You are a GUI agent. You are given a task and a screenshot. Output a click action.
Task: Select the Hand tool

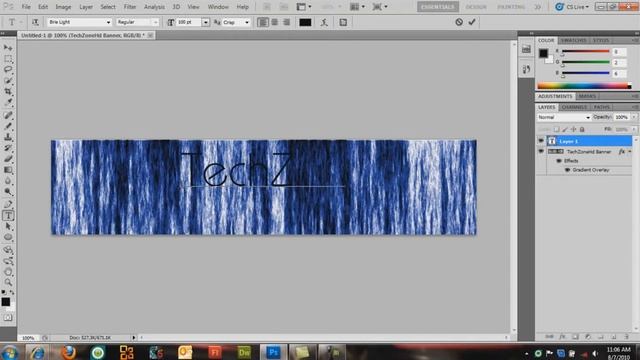click(8, 272)
